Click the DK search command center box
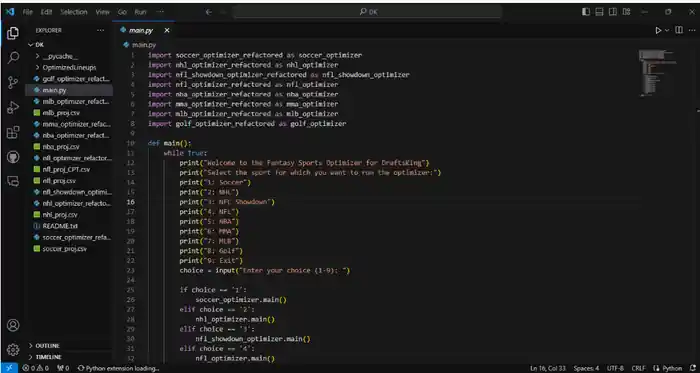Screen dimensions: 700x373 368,12
